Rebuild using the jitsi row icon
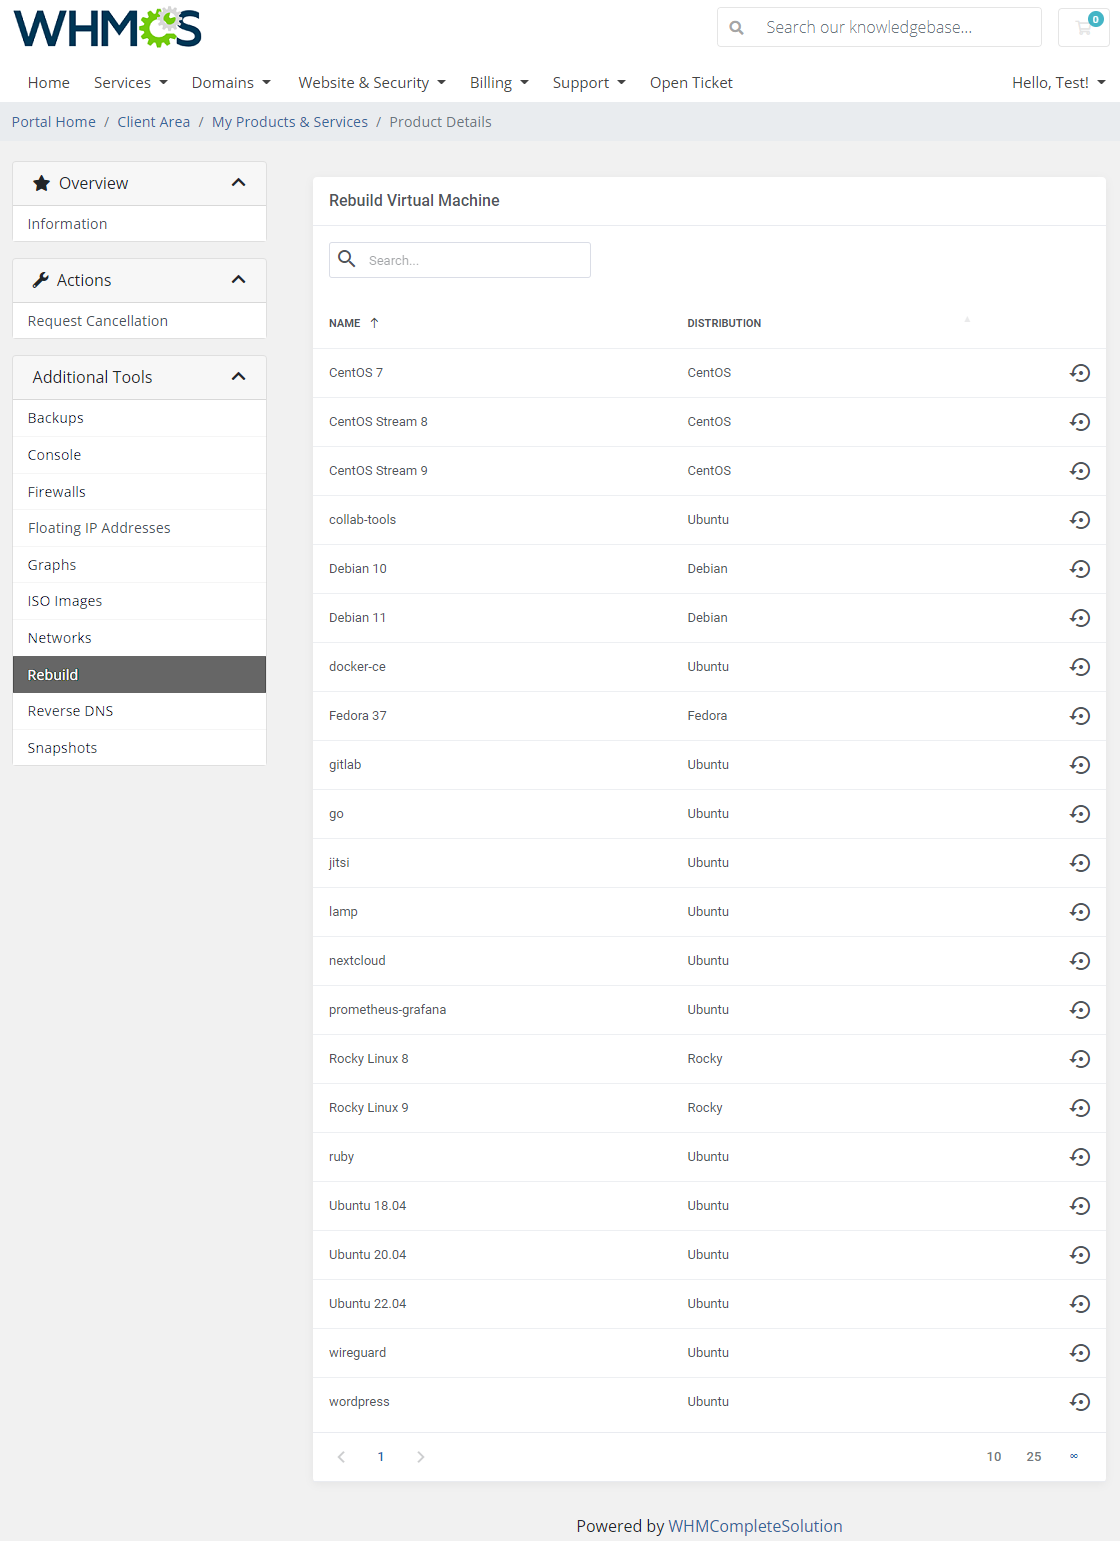The height and width of the screenshot is (1541, 1120). click(1079, 863)
